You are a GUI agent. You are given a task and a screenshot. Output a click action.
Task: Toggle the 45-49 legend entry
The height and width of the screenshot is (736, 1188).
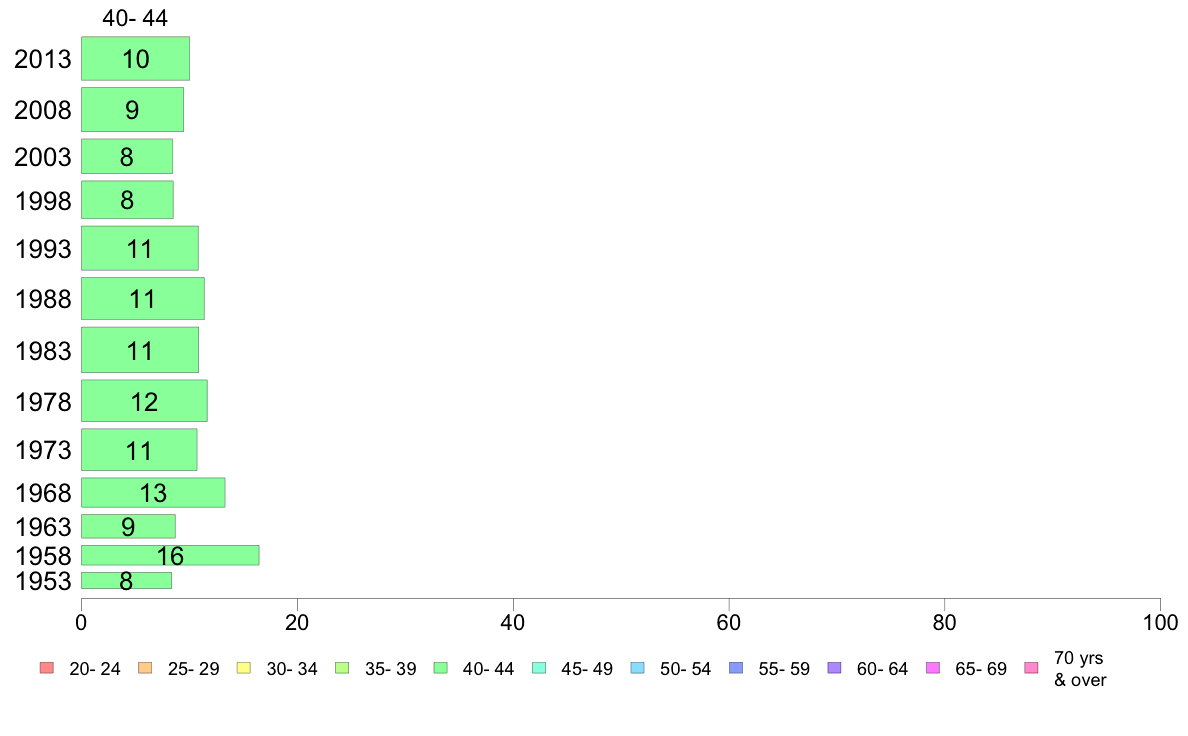tap(572, 669)
